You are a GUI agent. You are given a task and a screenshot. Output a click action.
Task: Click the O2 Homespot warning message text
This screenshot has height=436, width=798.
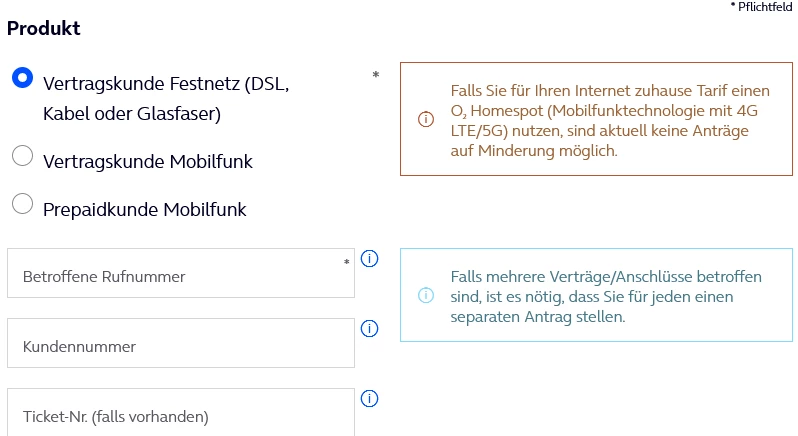pyautogui.click(x=610, y=121)
